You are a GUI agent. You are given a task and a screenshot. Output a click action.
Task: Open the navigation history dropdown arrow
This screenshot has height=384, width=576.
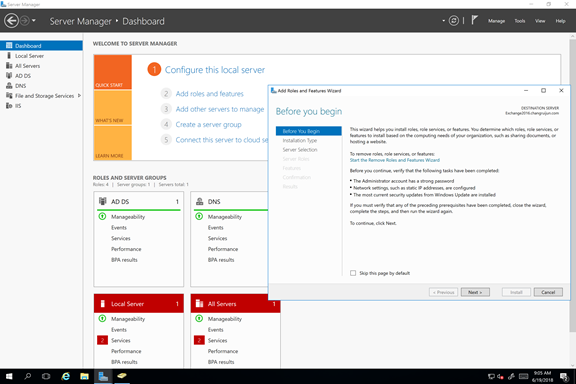click(34, 21)
